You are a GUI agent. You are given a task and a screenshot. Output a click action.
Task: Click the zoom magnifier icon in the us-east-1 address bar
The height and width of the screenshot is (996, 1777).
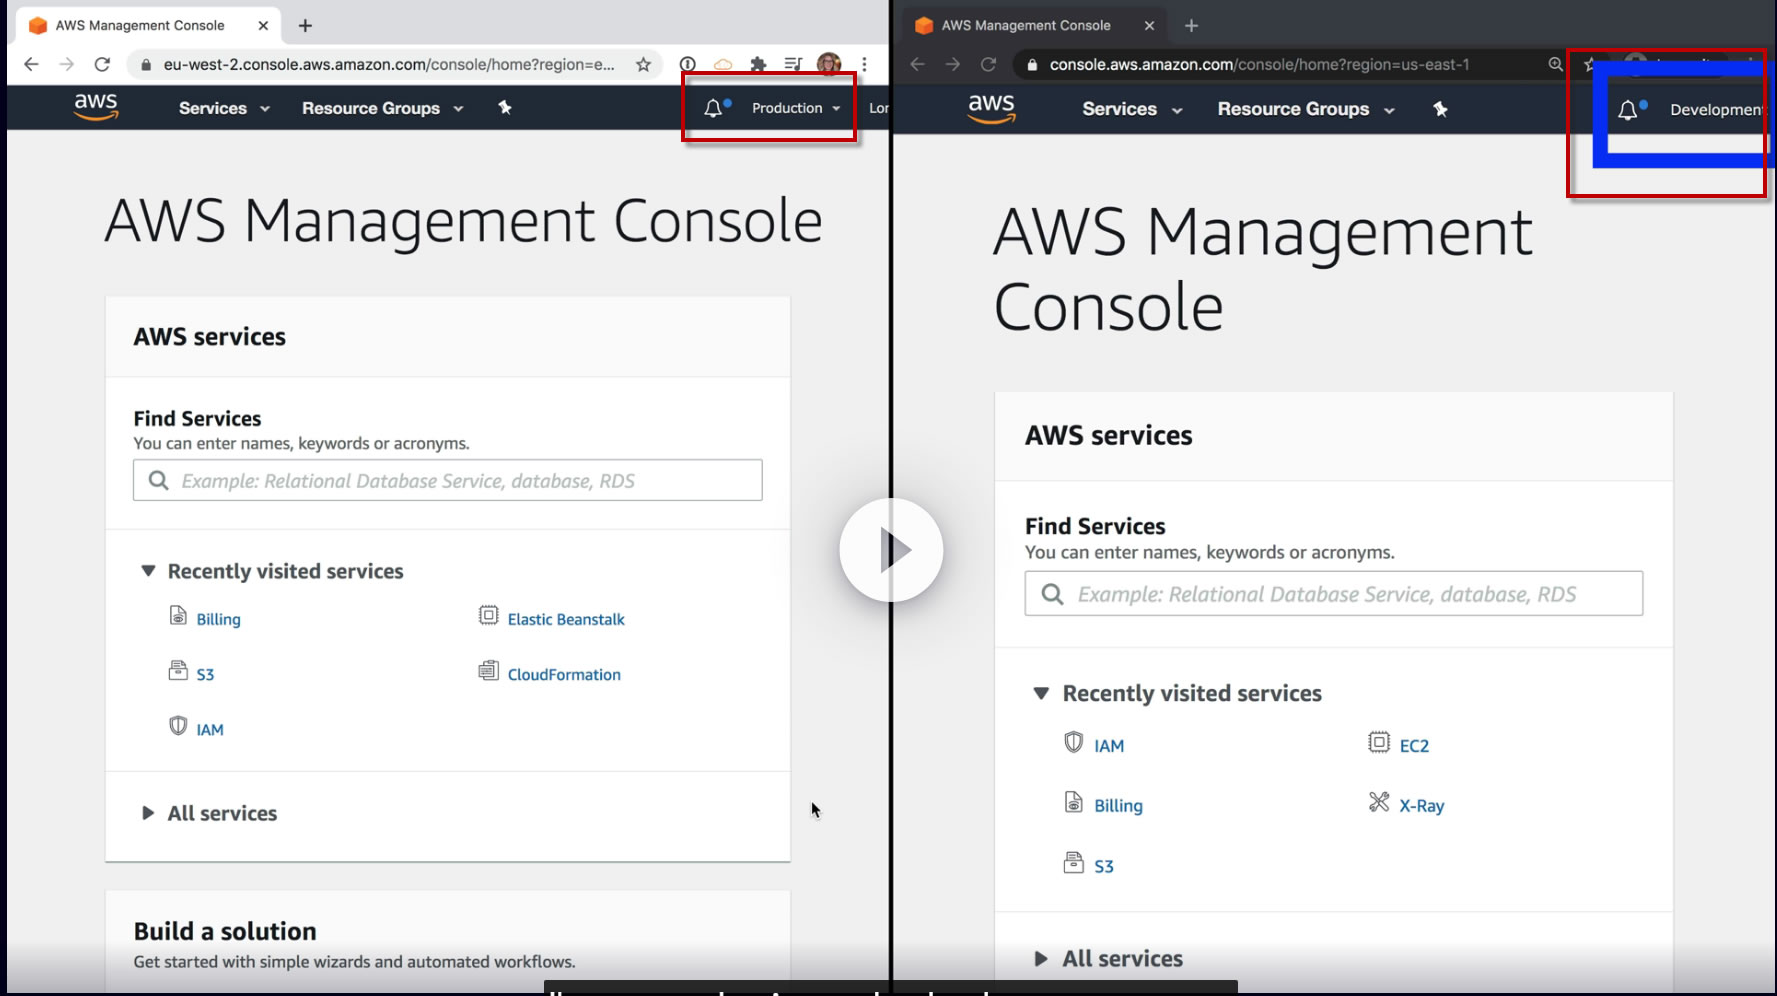1555,64
